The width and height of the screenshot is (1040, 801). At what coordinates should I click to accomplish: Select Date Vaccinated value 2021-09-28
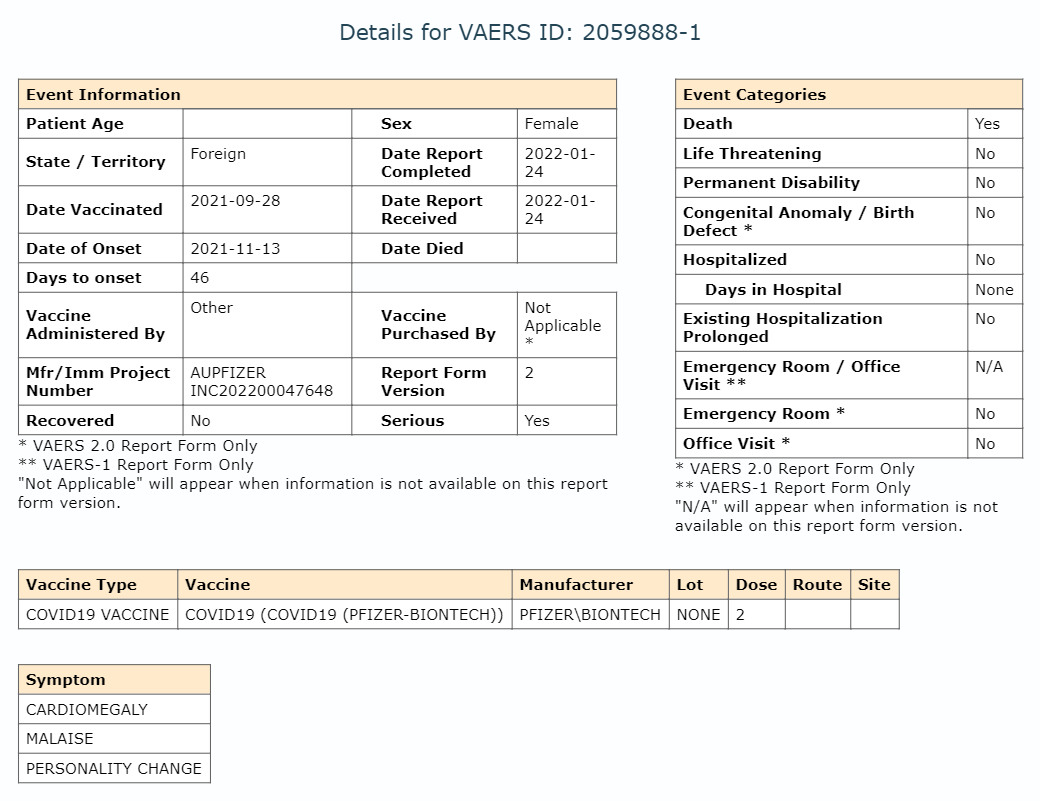coord(235,201)
